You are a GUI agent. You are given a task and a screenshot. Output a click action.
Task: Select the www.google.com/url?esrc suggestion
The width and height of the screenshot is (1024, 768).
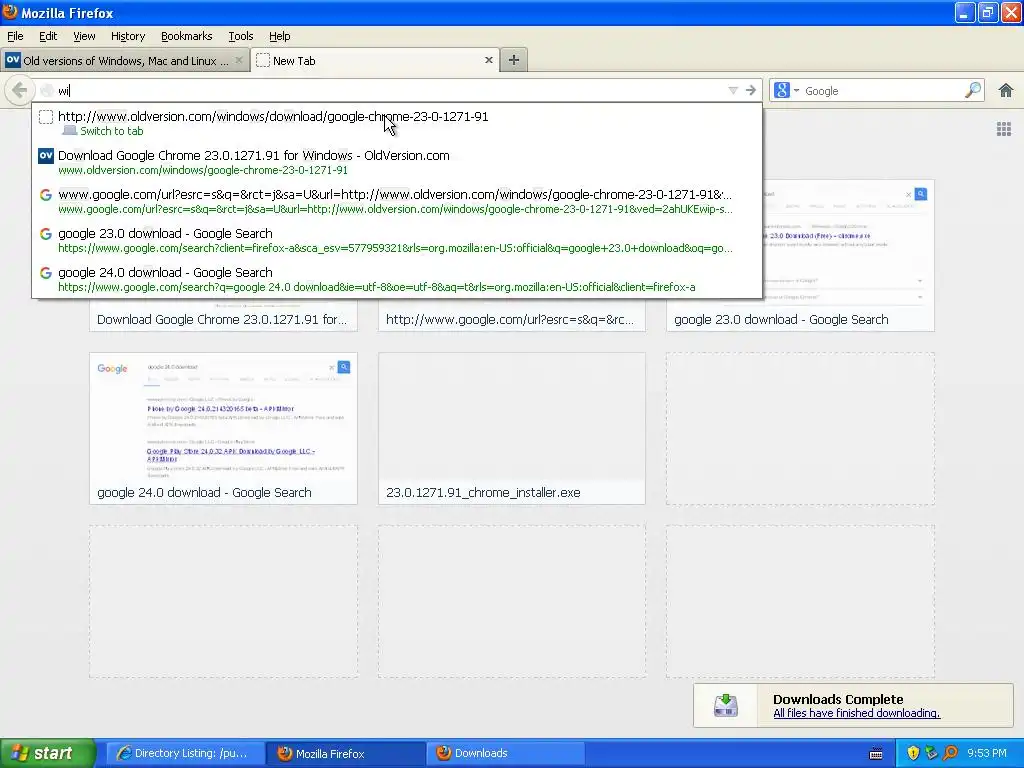(396, 201)
